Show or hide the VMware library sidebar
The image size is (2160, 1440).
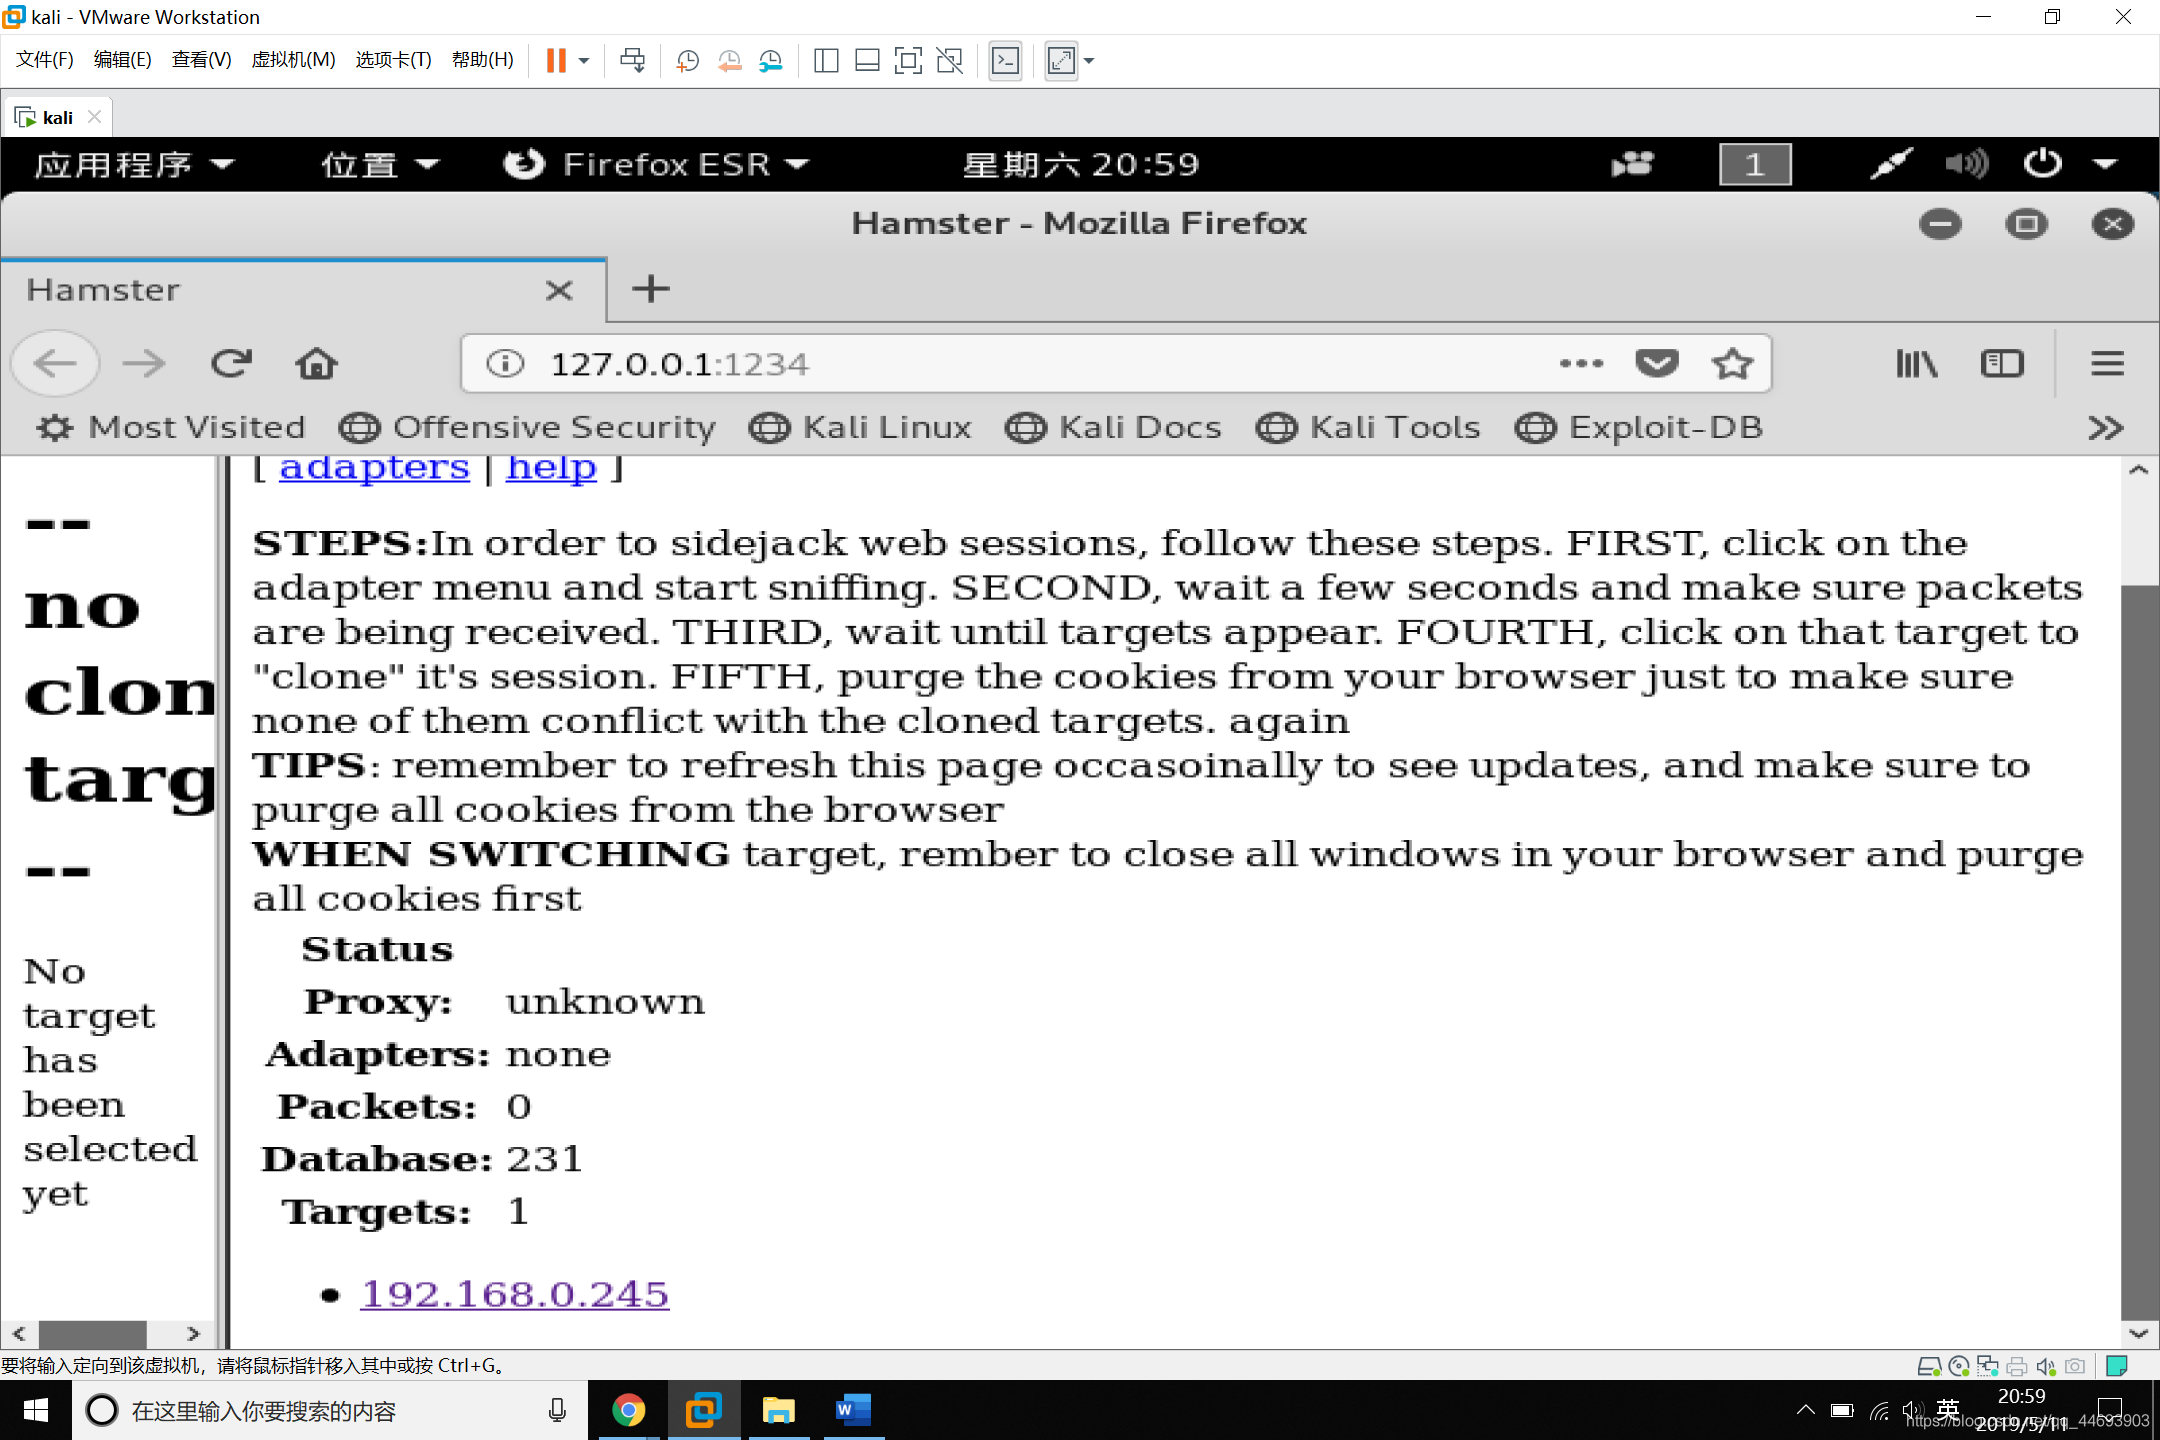(826, 61)
